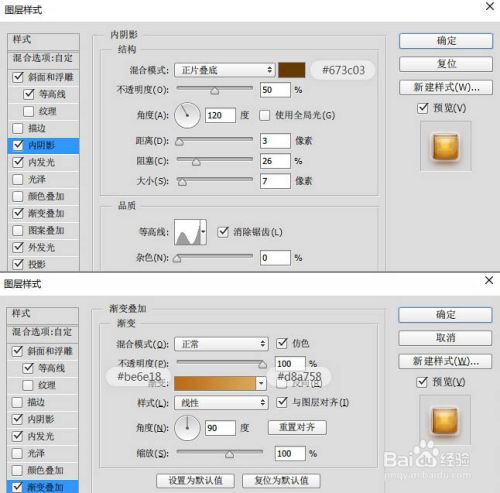Enable 使用全局光(G) checkbox
Image resolution: width=500 pixels, height=493 pixels.
click(265, 116)
